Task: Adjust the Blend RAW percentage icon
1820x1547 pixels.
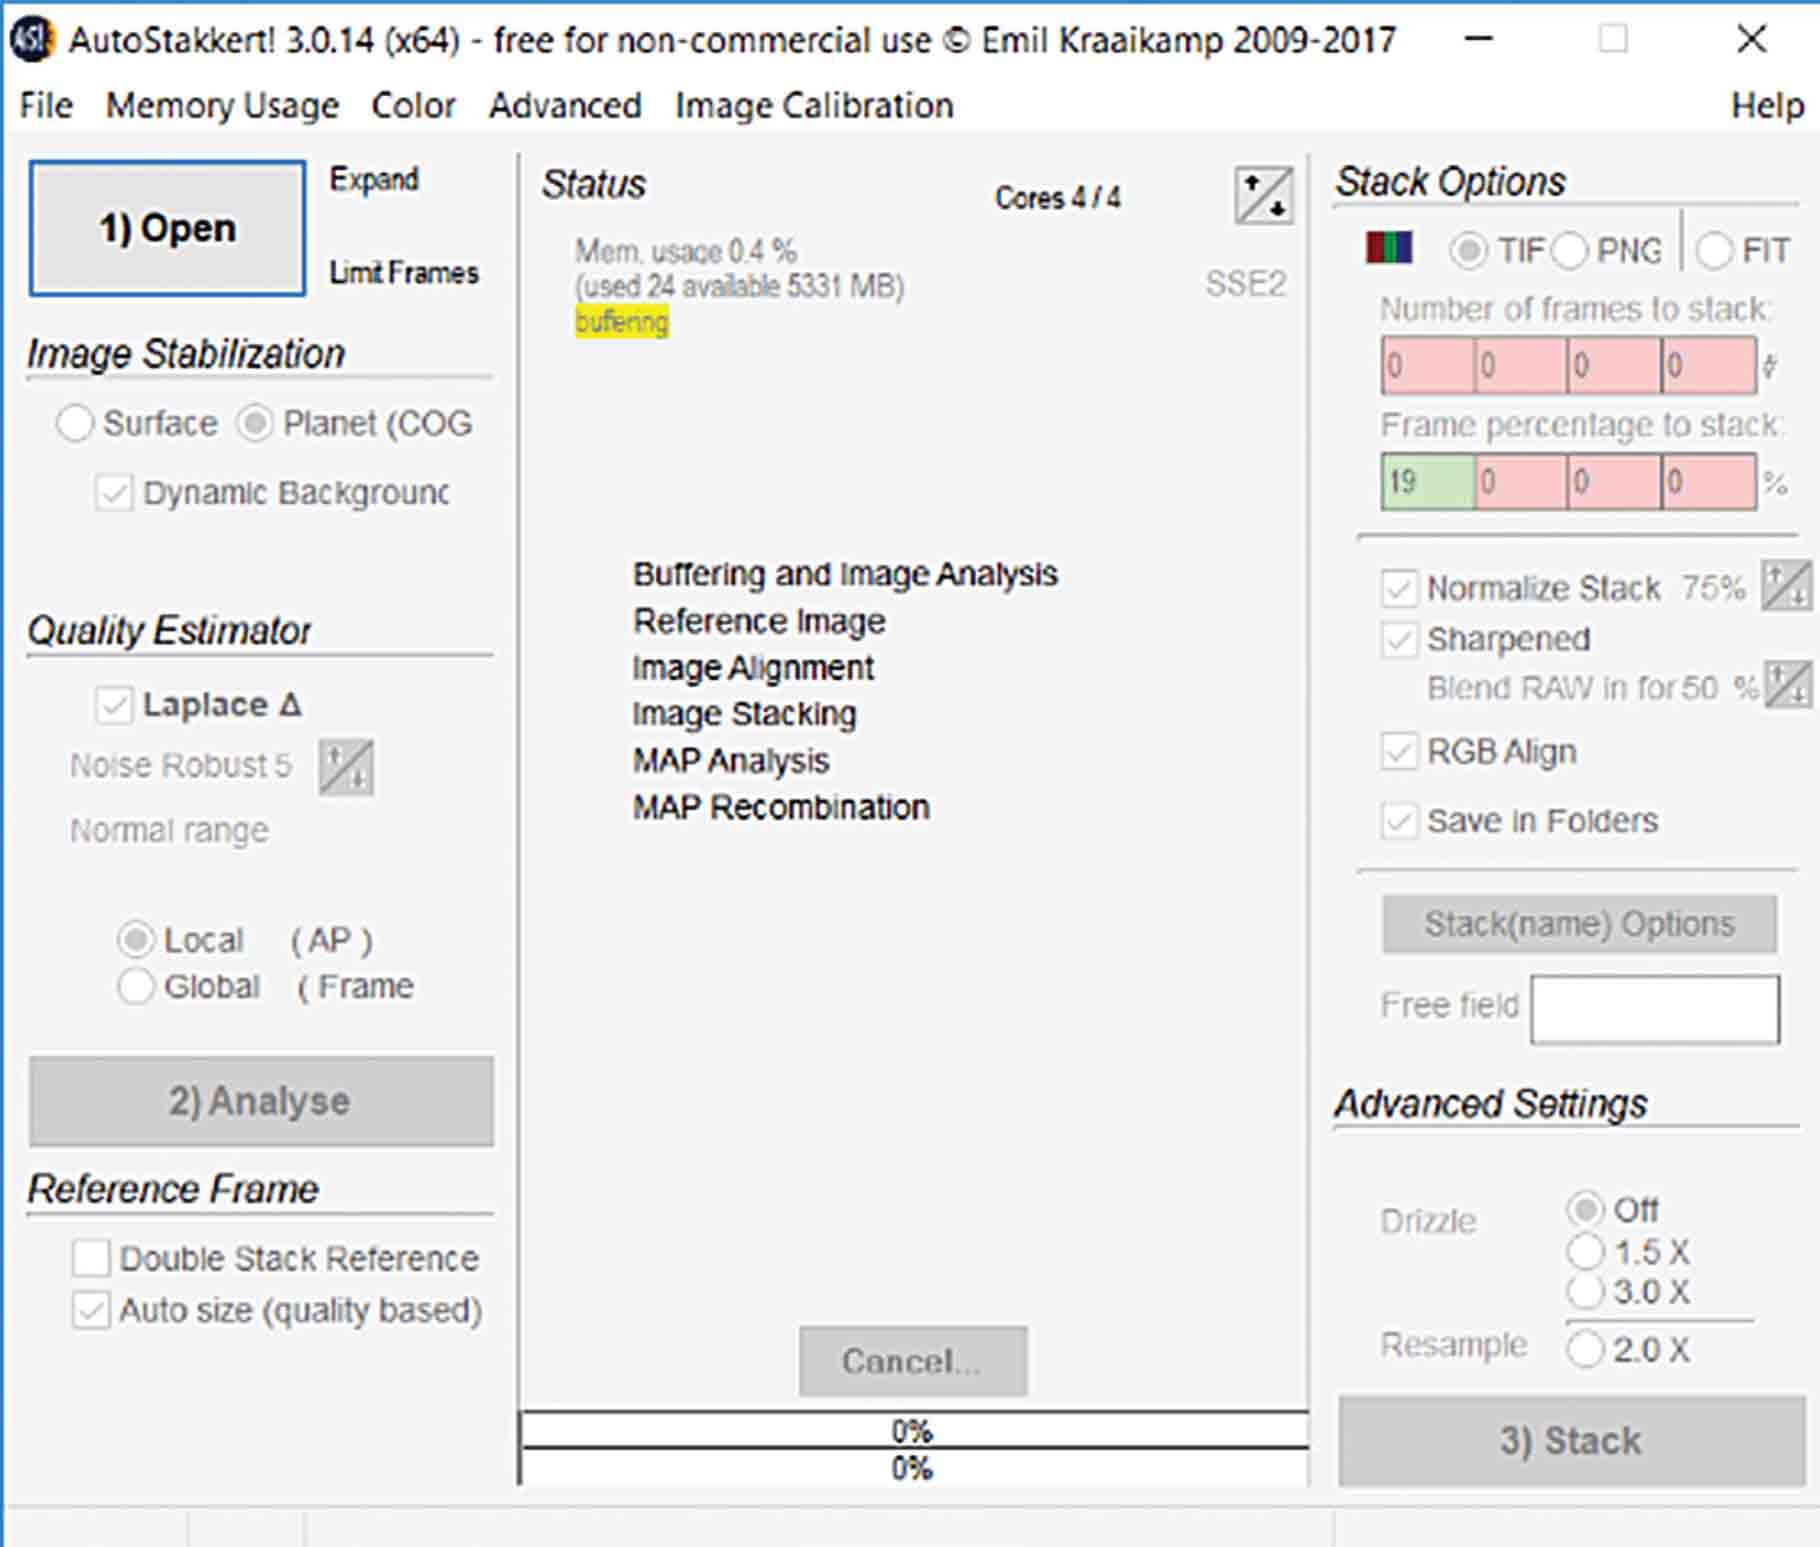Action: tap(1787, 685)
